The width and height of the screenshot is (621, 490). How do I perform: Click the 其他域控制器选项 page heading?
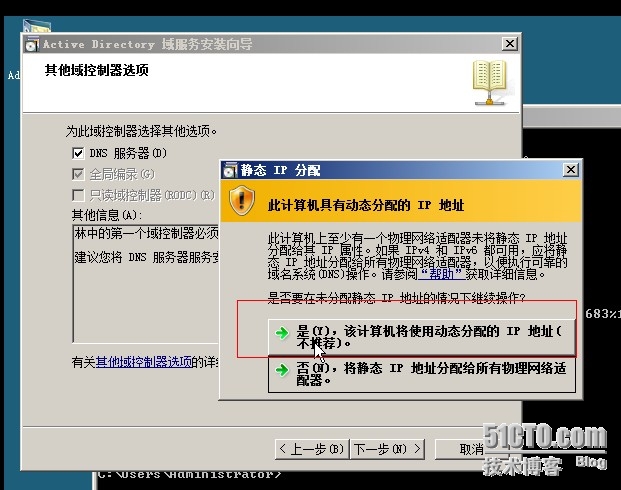(x=97, y=70)
